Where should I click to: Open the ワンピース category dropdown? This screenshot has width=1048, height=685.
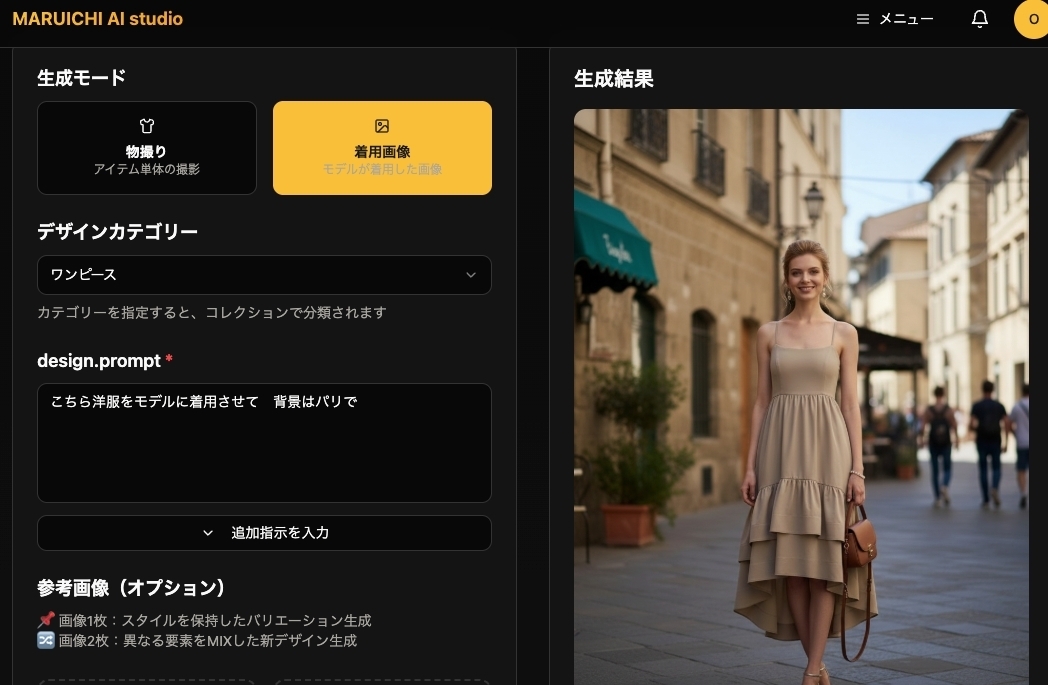coord(264,275)
